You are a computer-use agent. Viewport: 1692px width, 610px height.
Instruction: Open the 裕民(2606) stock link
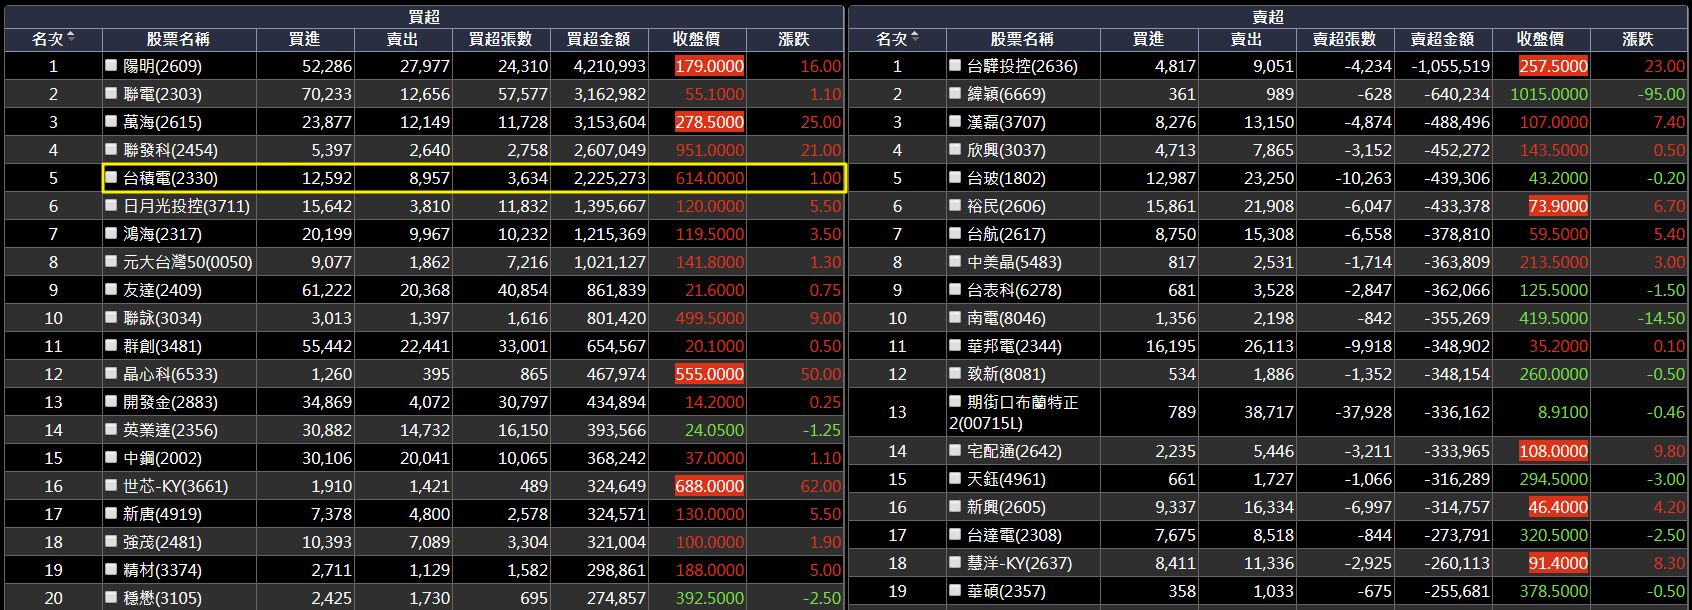tap(1006, 206)
